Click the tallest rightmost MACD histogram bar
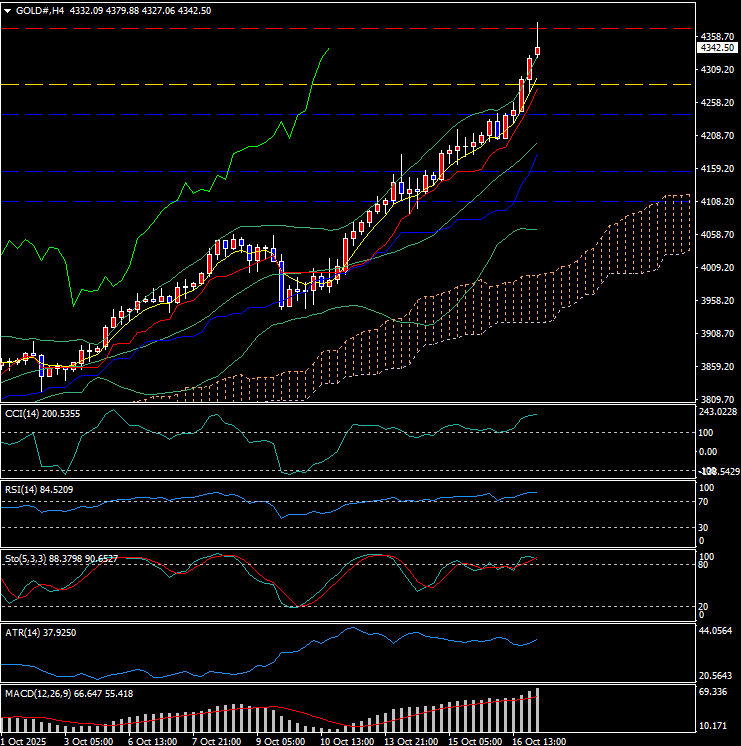Screen dimensions: 741x746 pos(538,709)
